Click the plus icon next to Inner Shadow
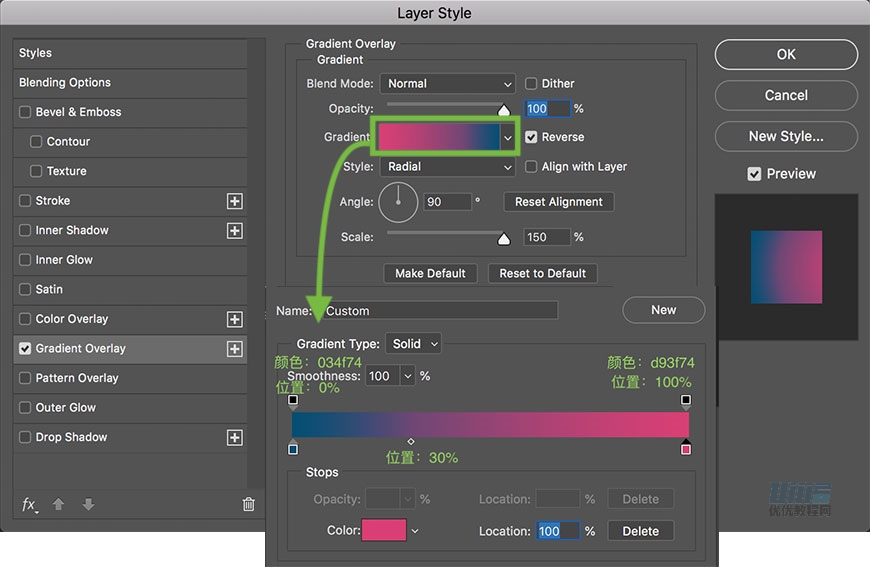 pos(234,231)
